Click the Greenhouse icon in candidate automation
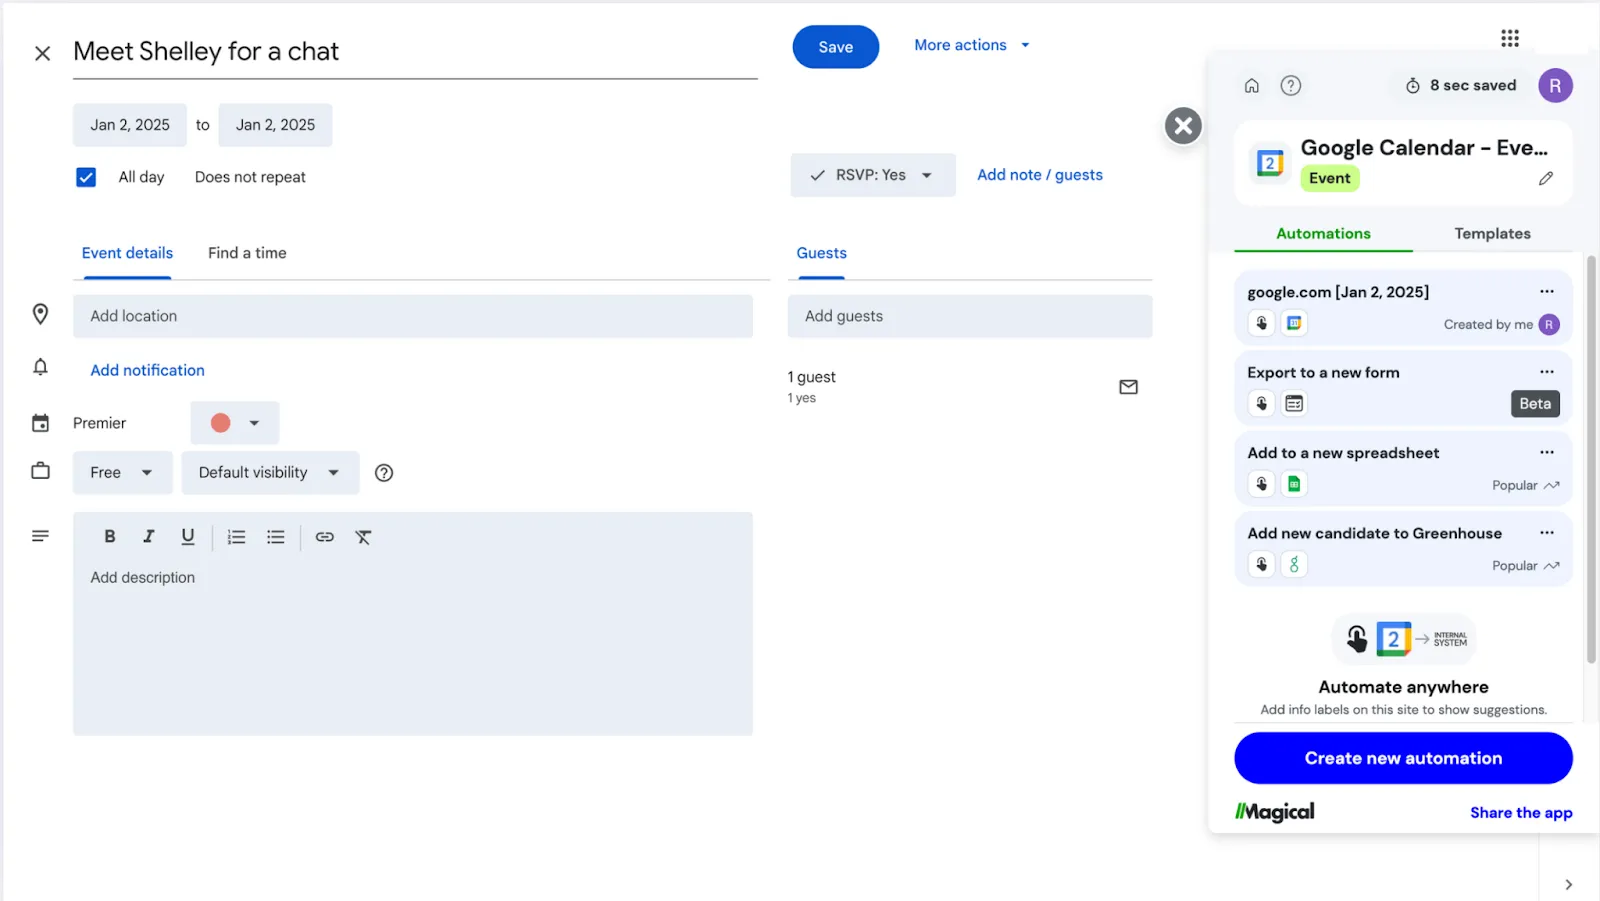Viewport: 1600px width, 901px height. tap(1294, 564)
